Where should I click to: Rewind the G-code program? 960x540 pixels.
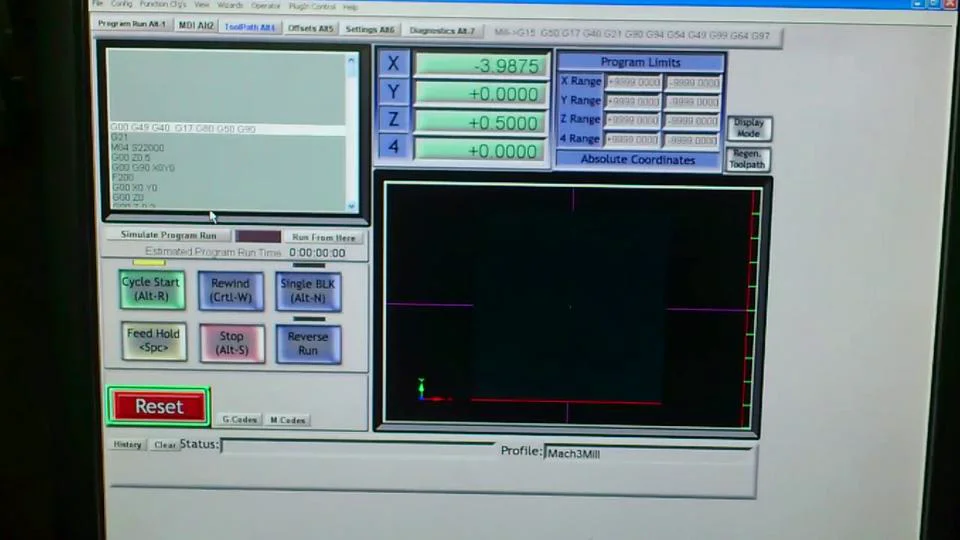click(231, 291)
